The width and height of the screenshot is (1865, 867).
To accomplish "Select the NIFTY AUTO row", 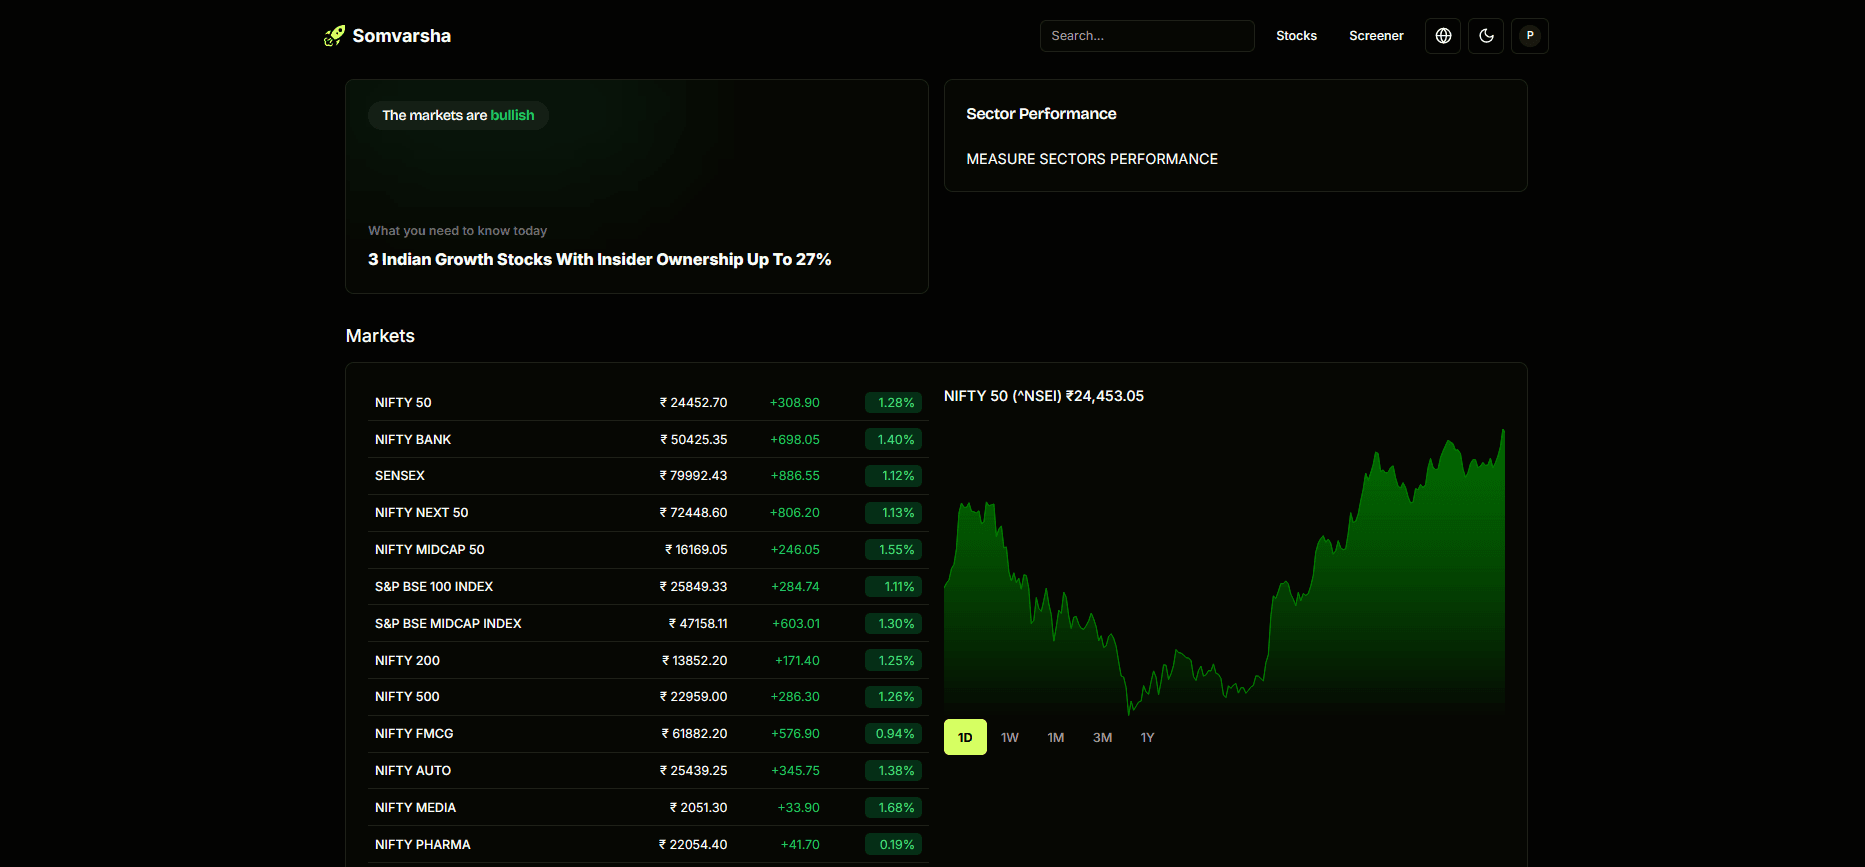I will click(648, 771).
